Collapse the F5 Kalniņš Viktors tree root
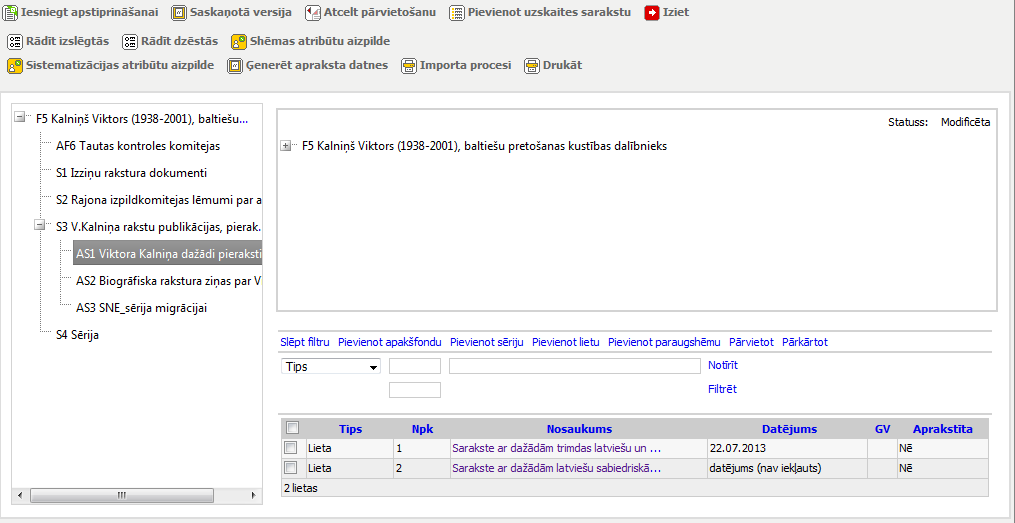 click(21, 118)
